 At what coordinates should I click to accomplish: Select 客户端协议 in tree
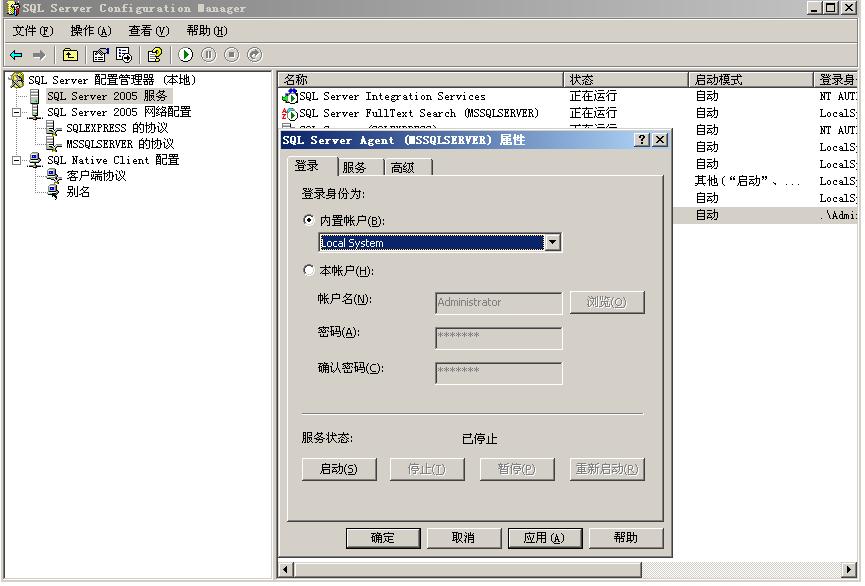pyautogui.click(x=96, y=176)
